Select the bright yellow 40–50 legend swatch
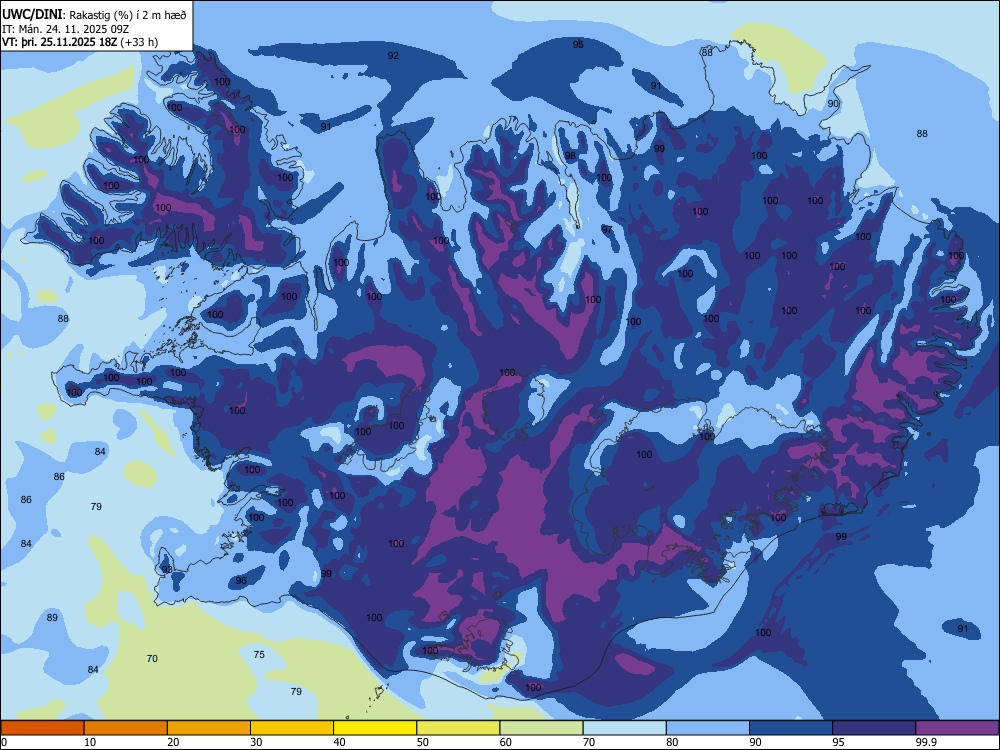This screenshot has height=750, width=1000. point(375,728)
